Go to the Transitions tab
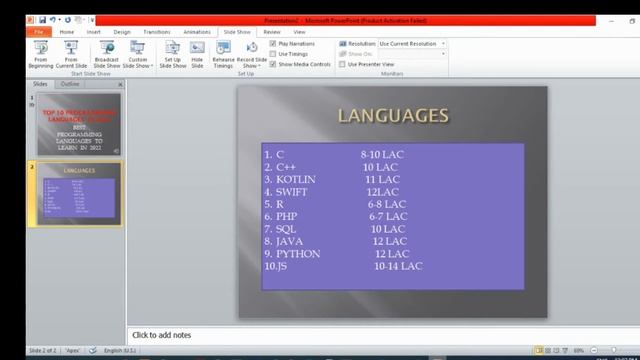 [x=157, y=32]
